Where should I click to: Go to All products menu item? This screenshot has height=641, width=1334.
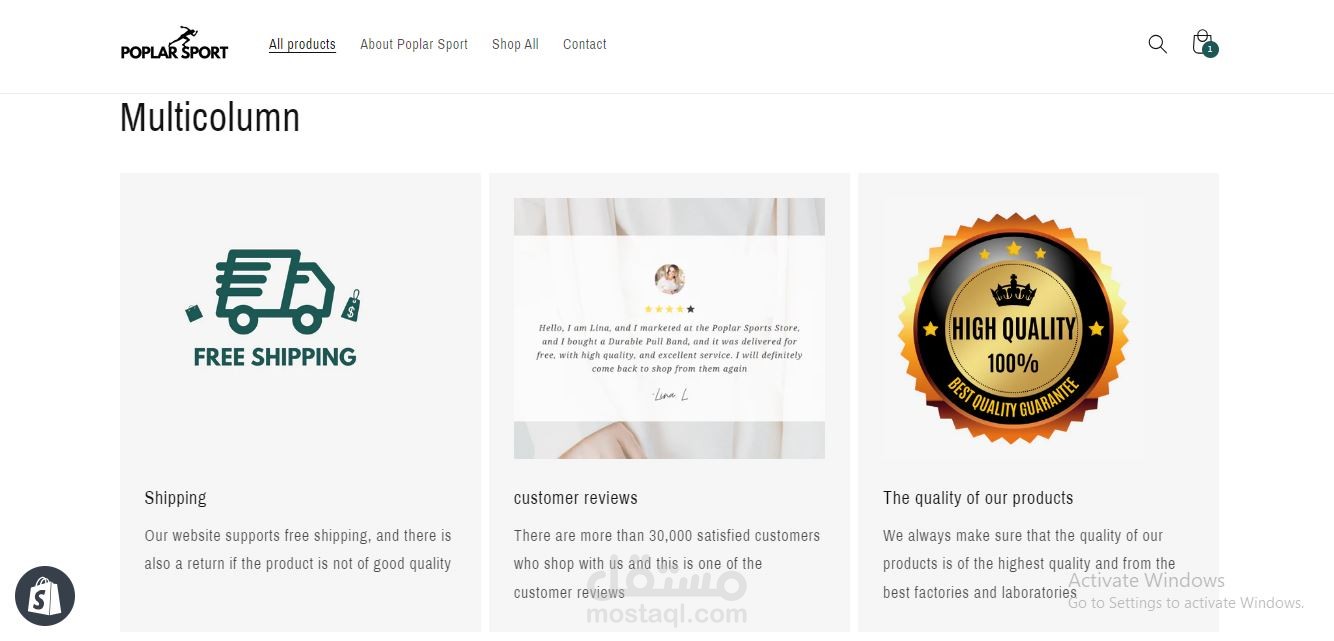pyautogui.click(x=302, y=44)
